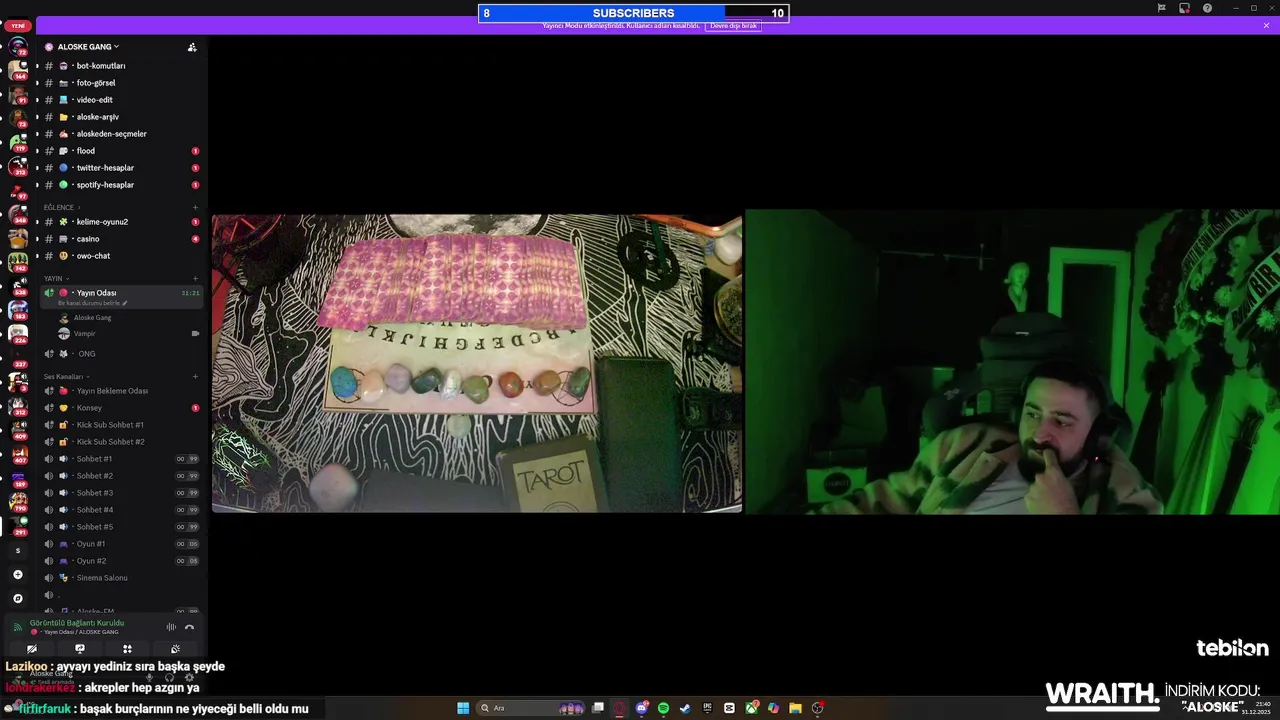Open the activities launcher button

(127, 649)
